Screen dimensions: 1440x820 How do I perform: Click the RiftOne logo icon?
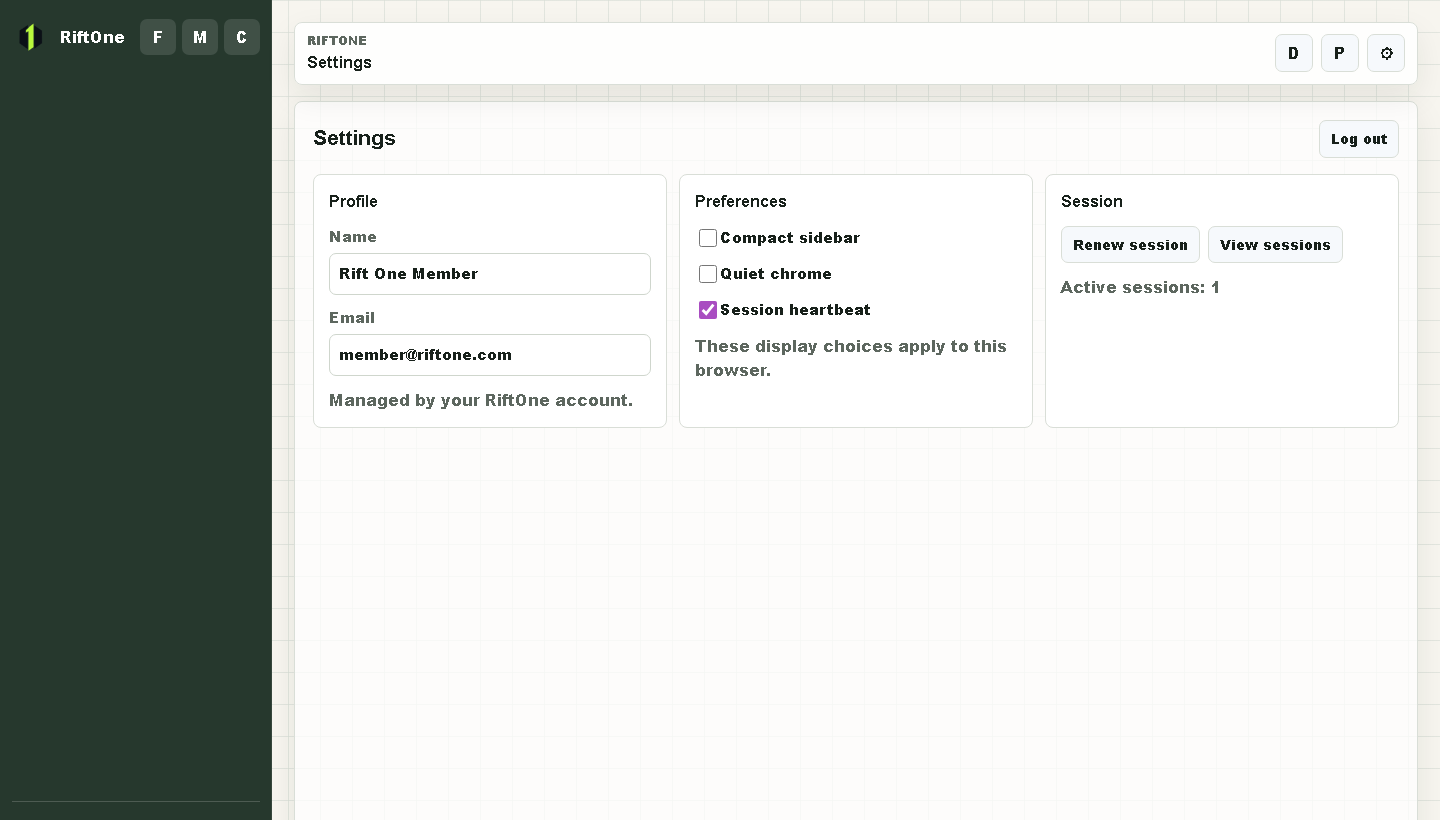pyautogui.click(x=30, y=37)
